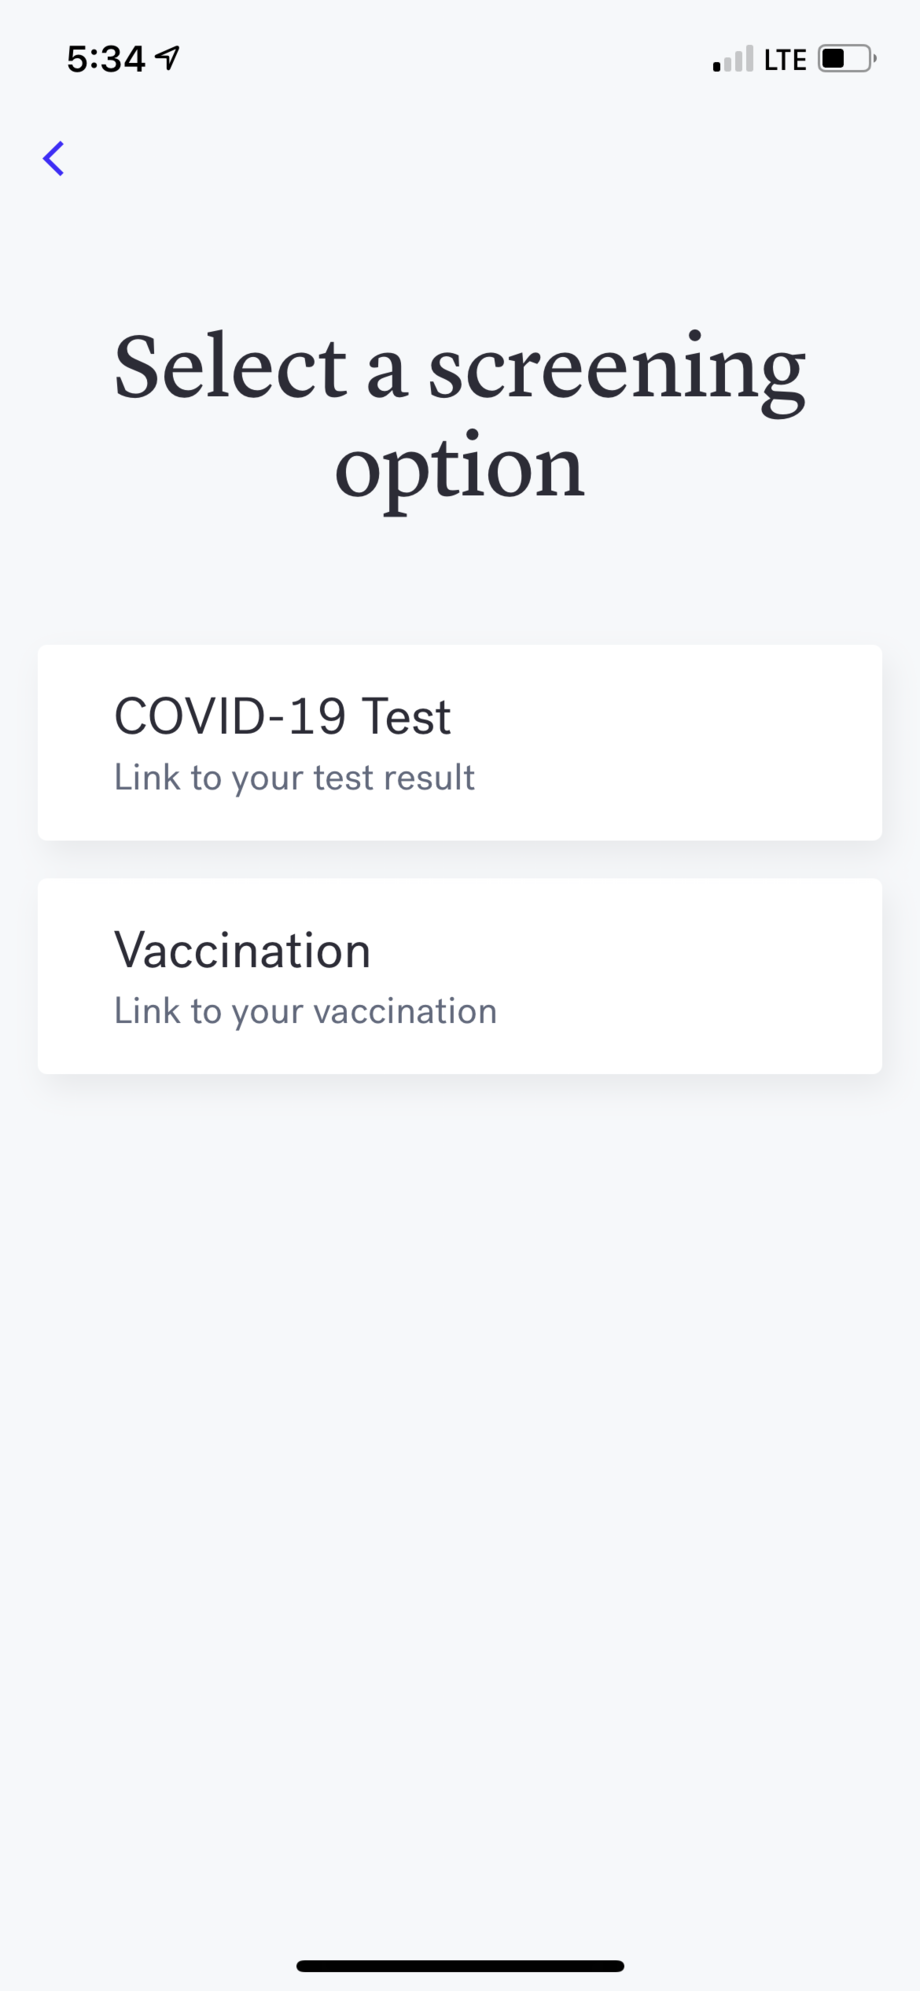Tap the home indicator bar at bottom
The image size is (920, 1991).
point(460,1966)
